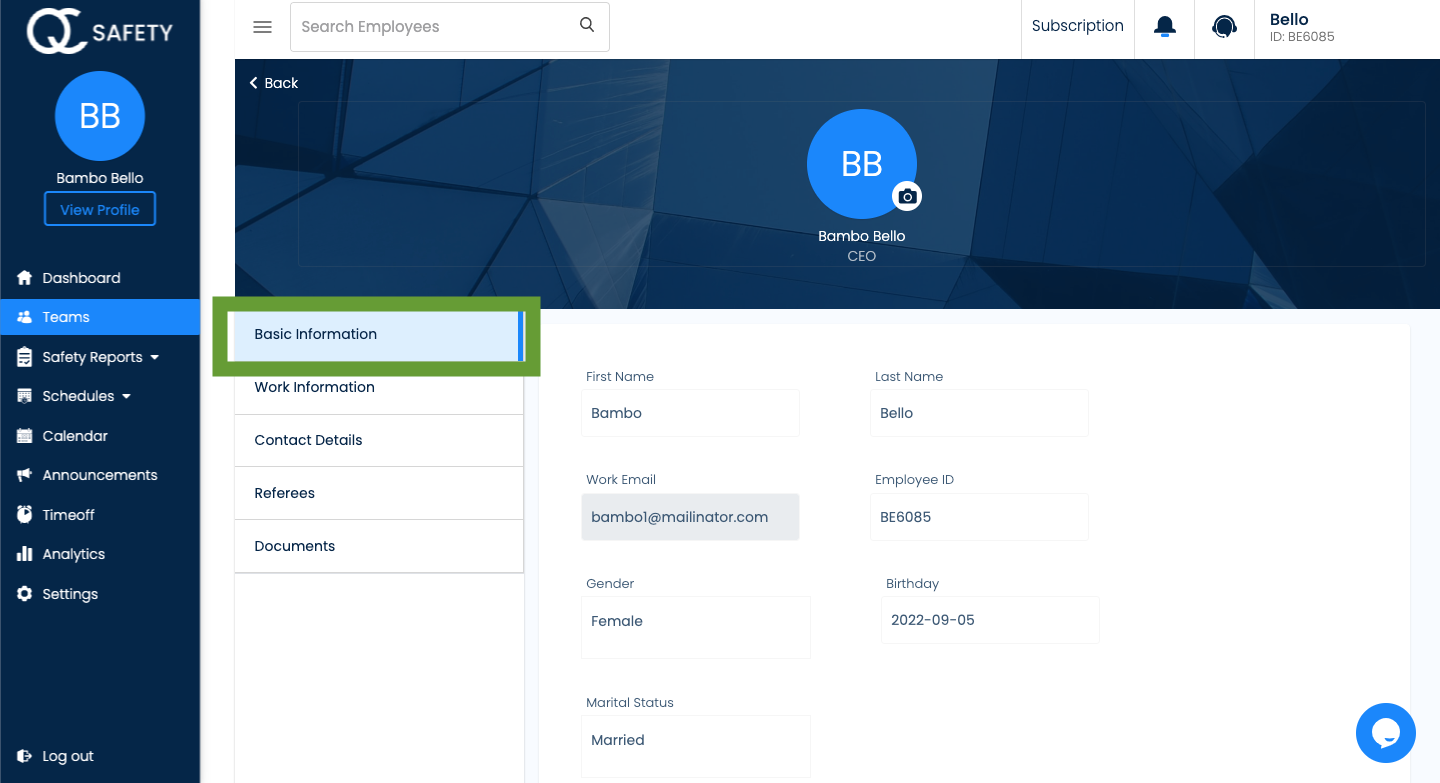The width and height of the screenshot is (1440, 783).
Task: Open the Calendar section
Action: click(x=76, y=435)
